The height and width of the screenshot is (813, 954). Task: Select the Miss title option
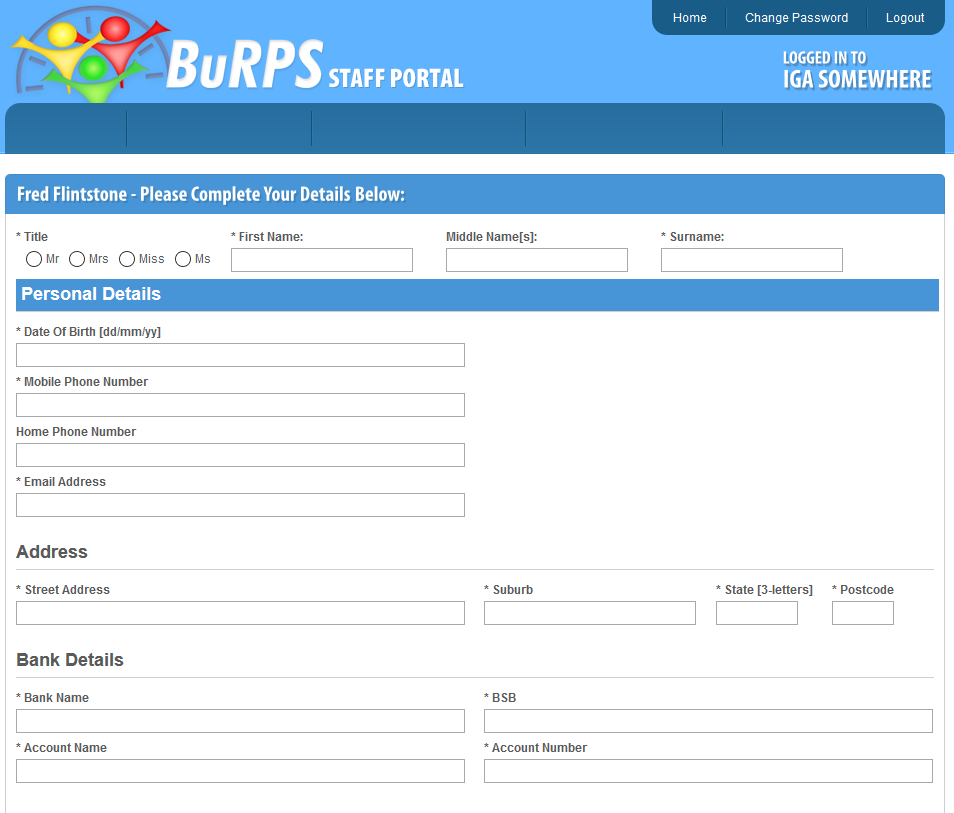pyautogui.click(x=127, y=259)
